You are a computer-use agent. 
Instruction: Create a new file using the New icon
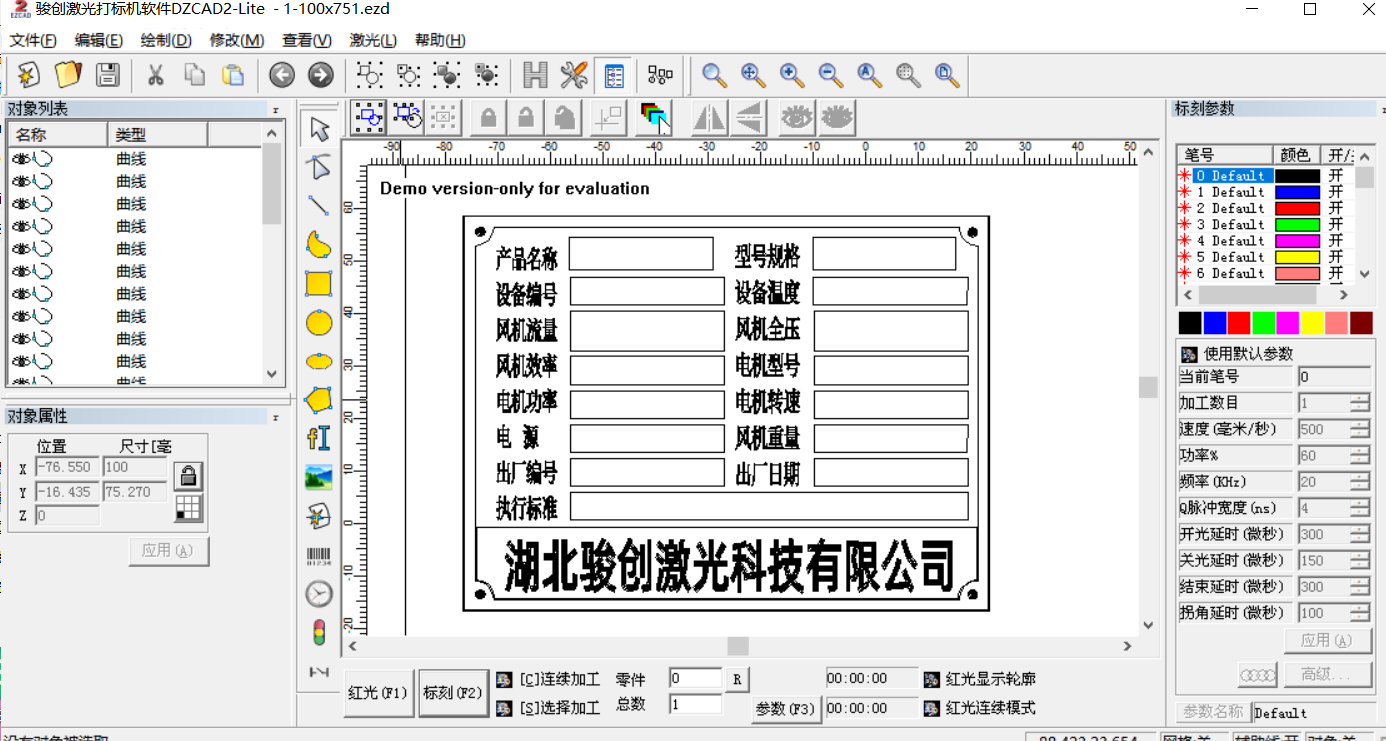click(x=29, y=75)
